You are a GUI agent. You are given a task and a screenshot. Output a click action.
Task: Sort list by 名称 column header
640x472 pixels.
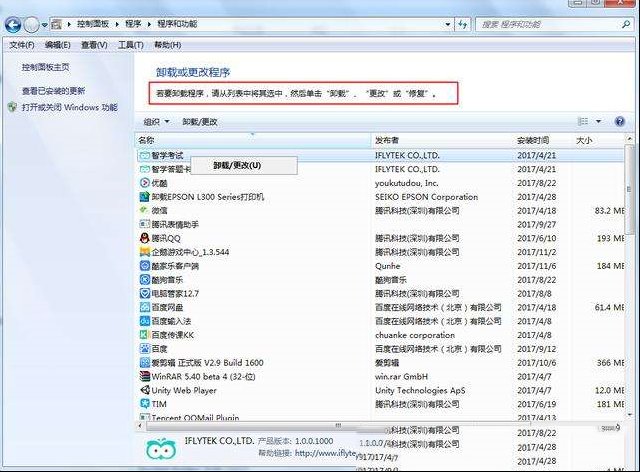253,140
